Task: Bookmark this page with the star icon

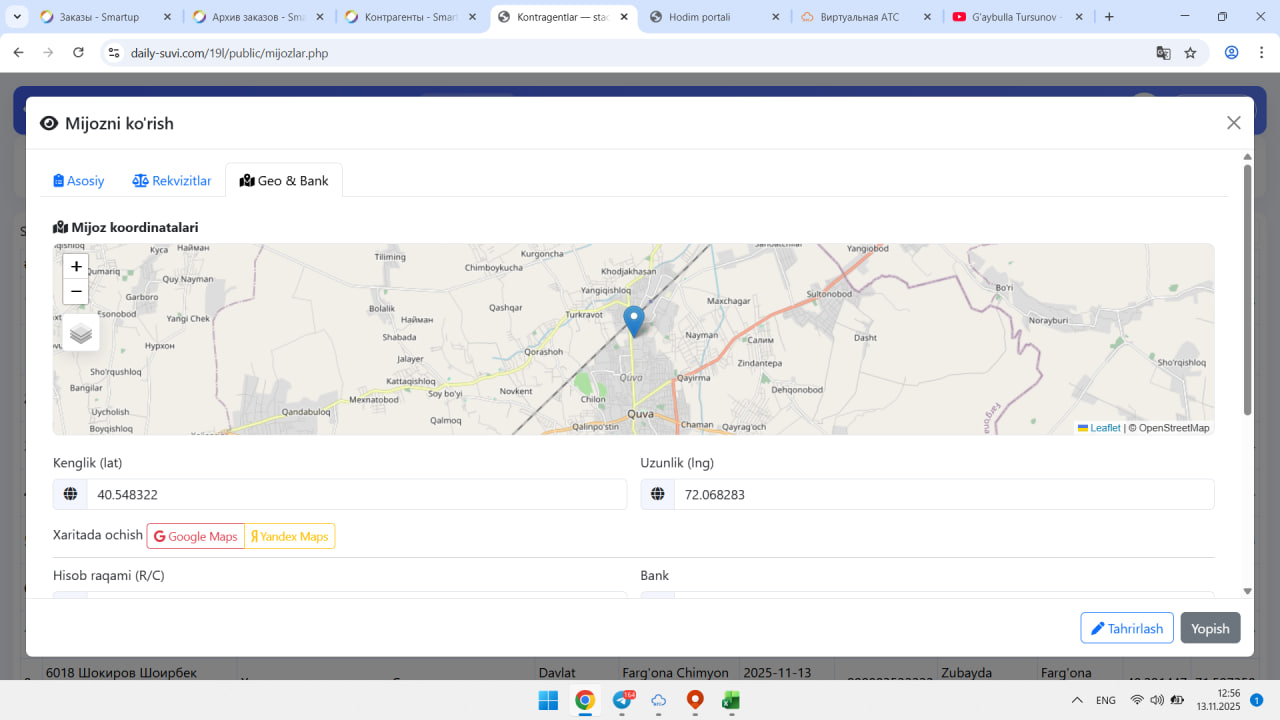Action: coord(1190,53)
